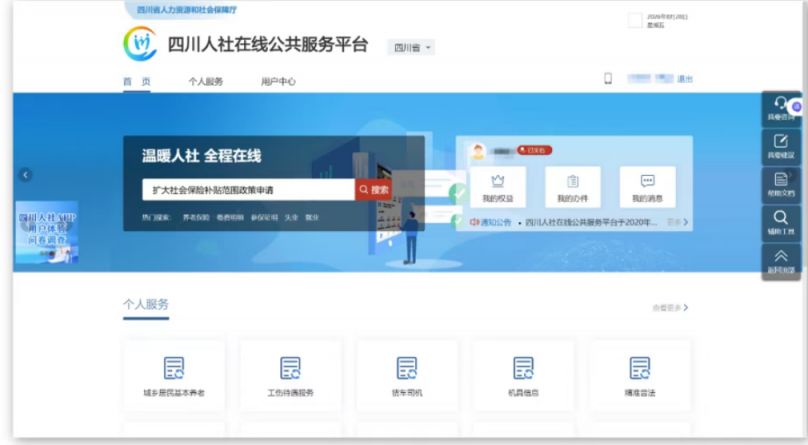808x445 pixels.
Task: Open 城乡居民基本养老 service card icon
Action: pyautogui.click(x=174, y=368)
